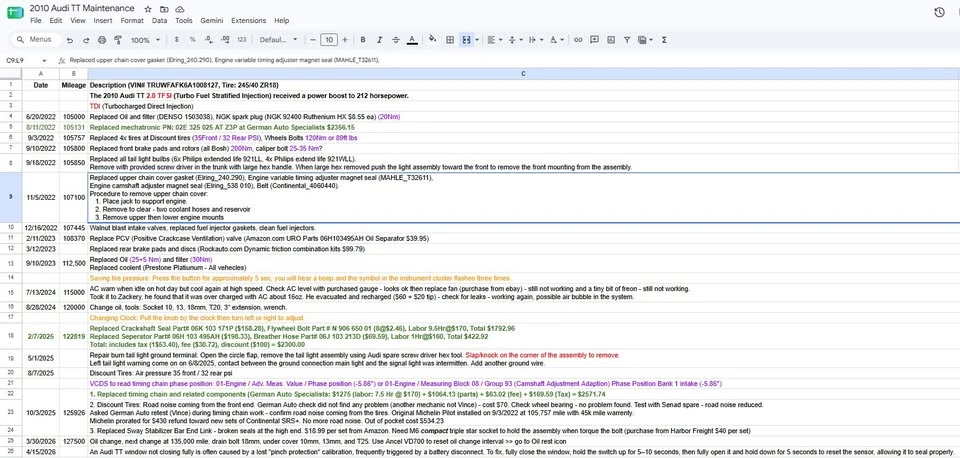Increase decimal places
This screenshot has height=458, width=960.
225,40
